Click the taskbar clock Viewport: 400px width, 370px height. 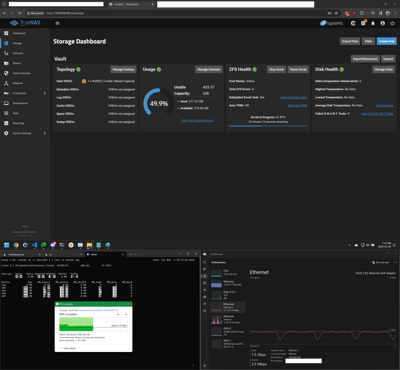coord(386,245)
